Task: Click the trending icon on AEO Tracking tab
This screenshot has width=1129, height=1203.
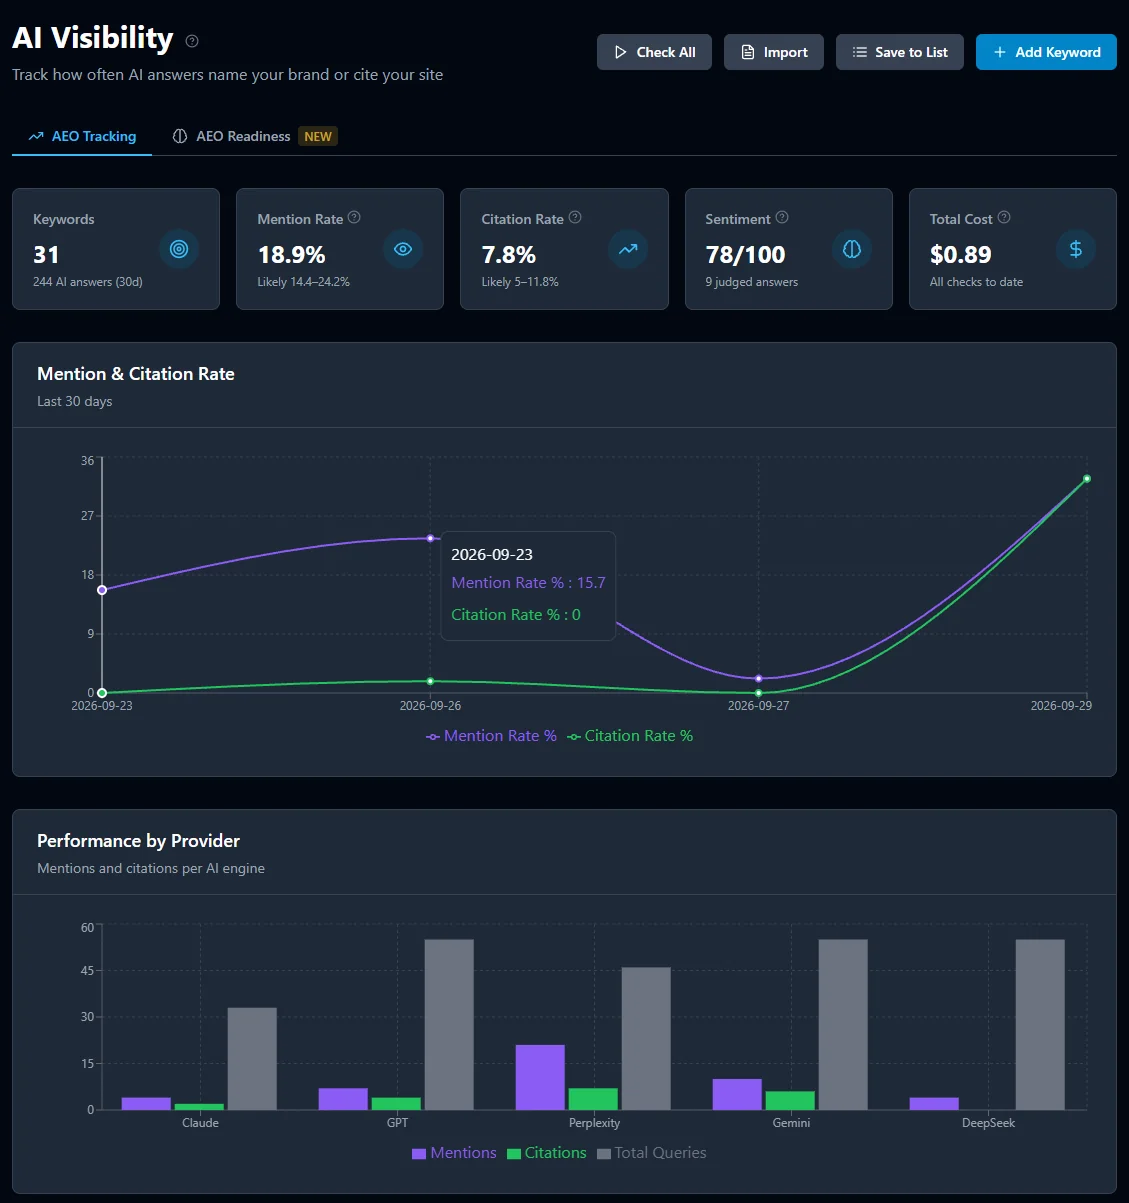Action: coord(36,136)
